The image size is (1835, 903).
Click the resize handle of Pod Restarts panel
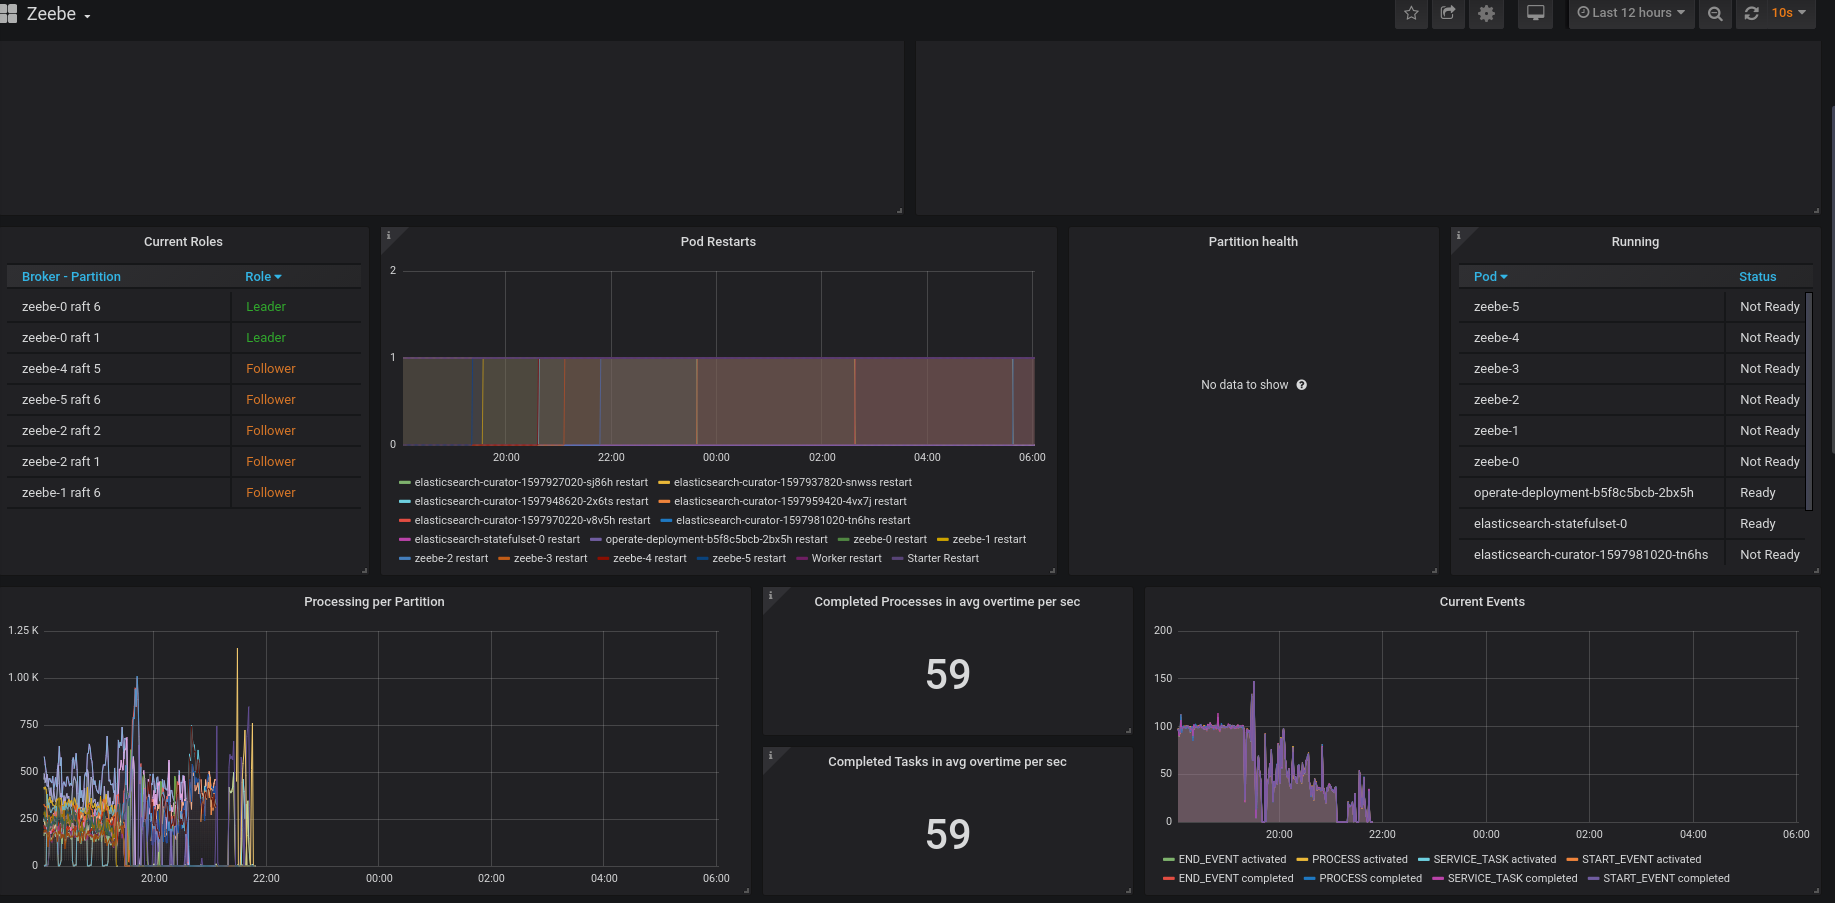1052,570
